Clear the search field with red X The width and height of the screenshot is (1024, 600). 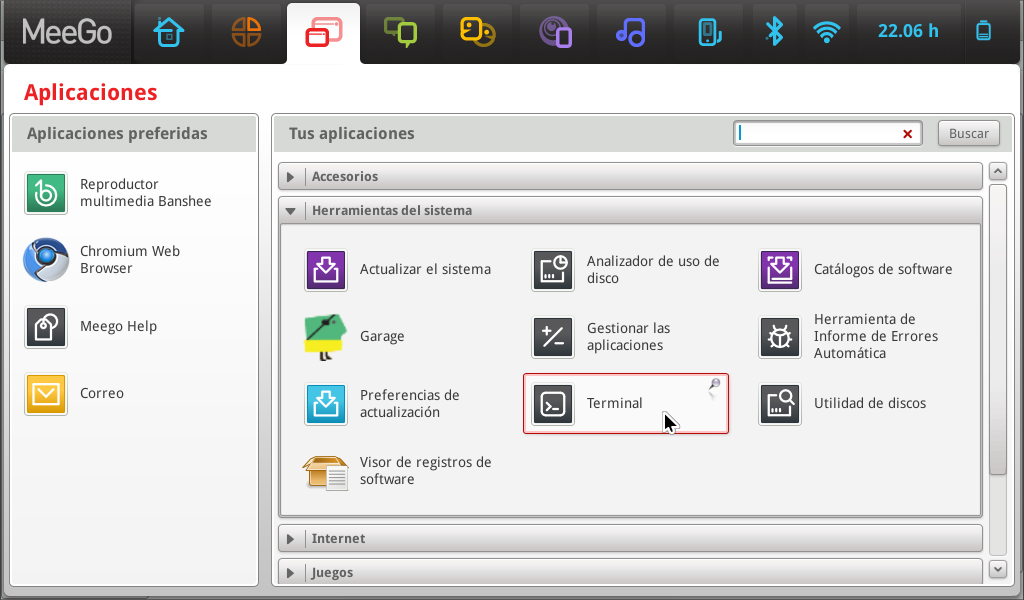[907, 134]
